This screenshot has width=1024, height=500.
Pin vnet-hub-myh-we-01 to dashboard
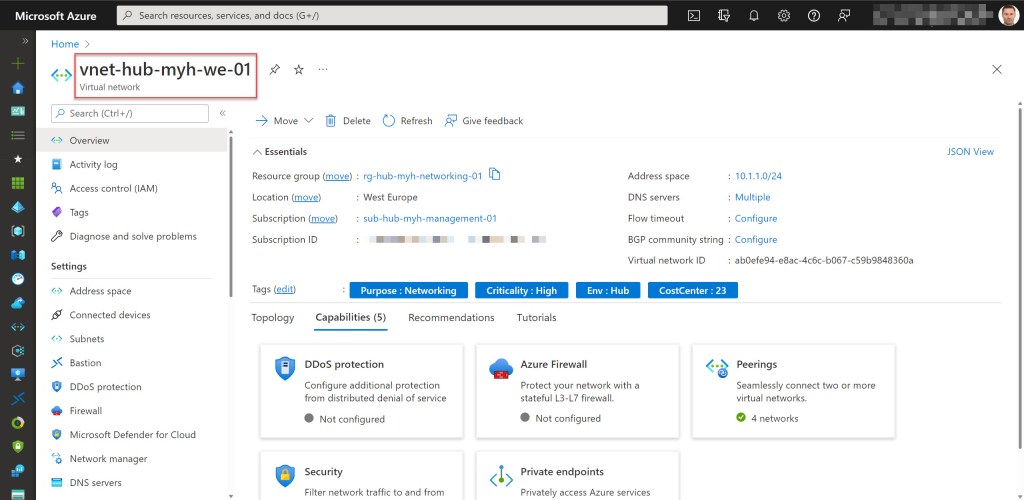(275, 69)
